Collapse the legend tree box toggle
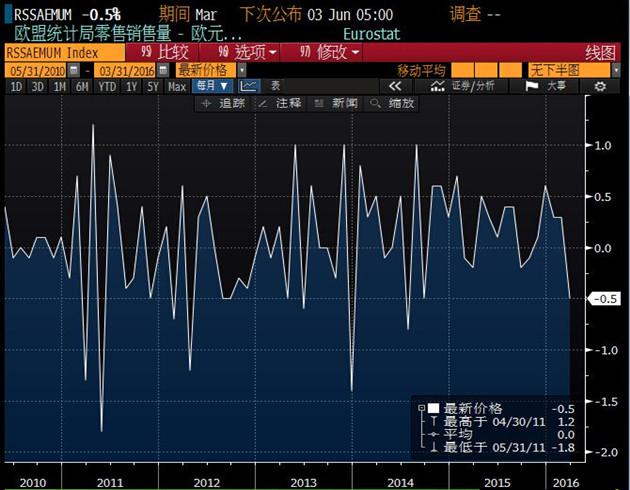The height and width of the screenshot is (490, 630). [420, 408]
